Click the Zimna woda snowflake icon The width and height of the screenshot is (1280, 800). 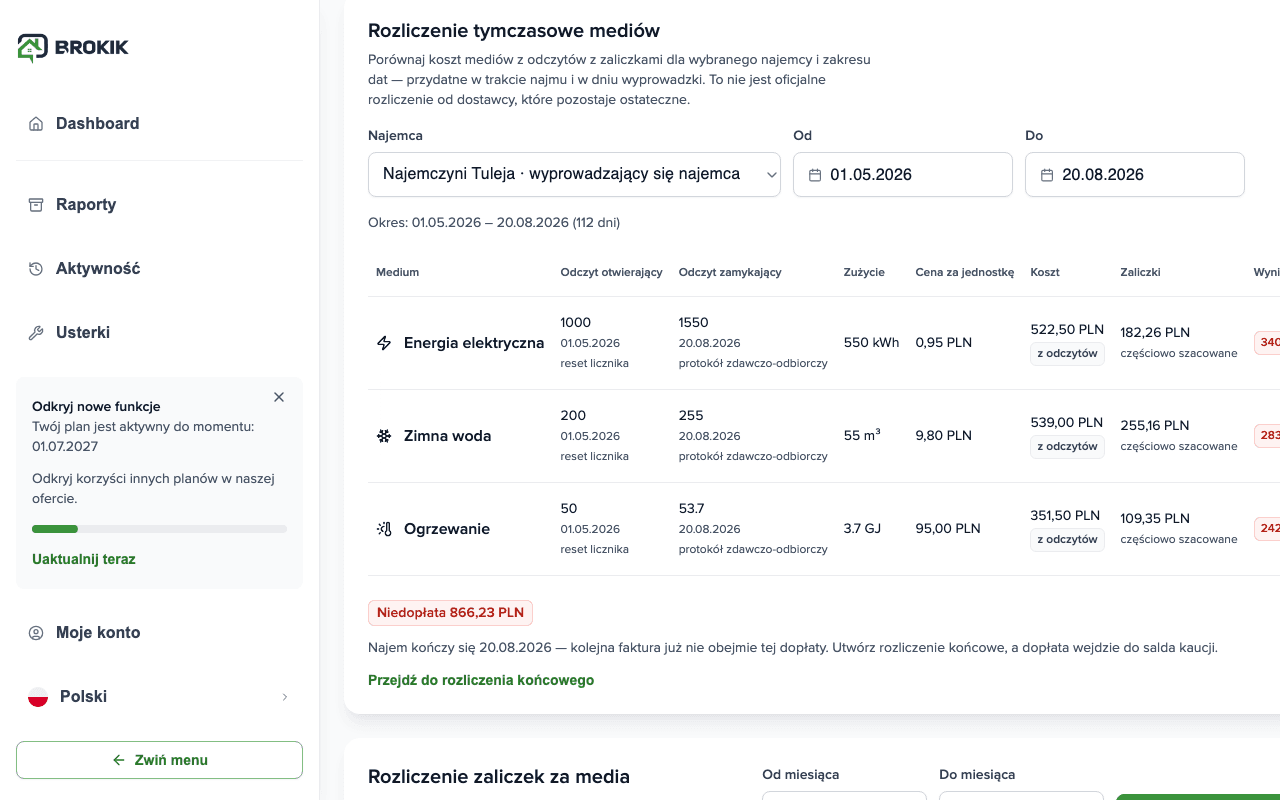click(x=384, y=436)
